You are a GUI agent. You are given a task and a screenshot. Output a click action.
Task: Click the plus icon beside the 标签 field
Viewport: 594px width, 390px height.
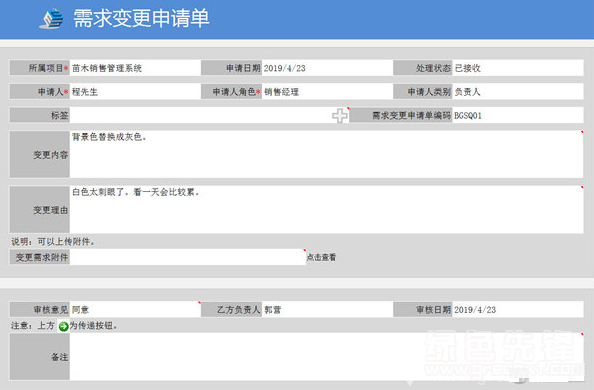pos(340,116)
